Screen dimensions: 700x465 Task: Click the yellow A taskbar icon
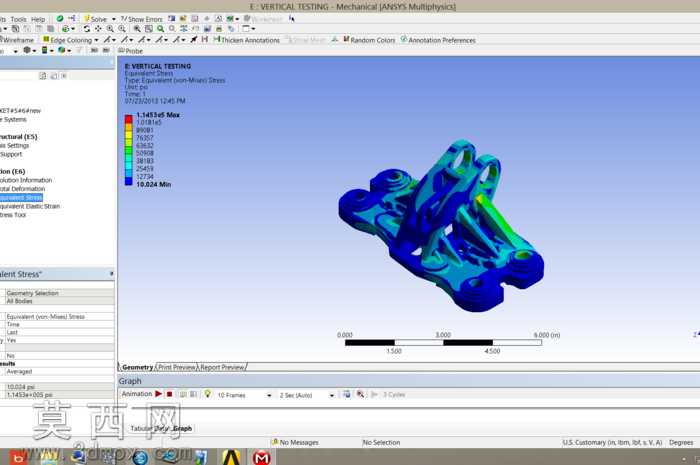coord(231,457)
